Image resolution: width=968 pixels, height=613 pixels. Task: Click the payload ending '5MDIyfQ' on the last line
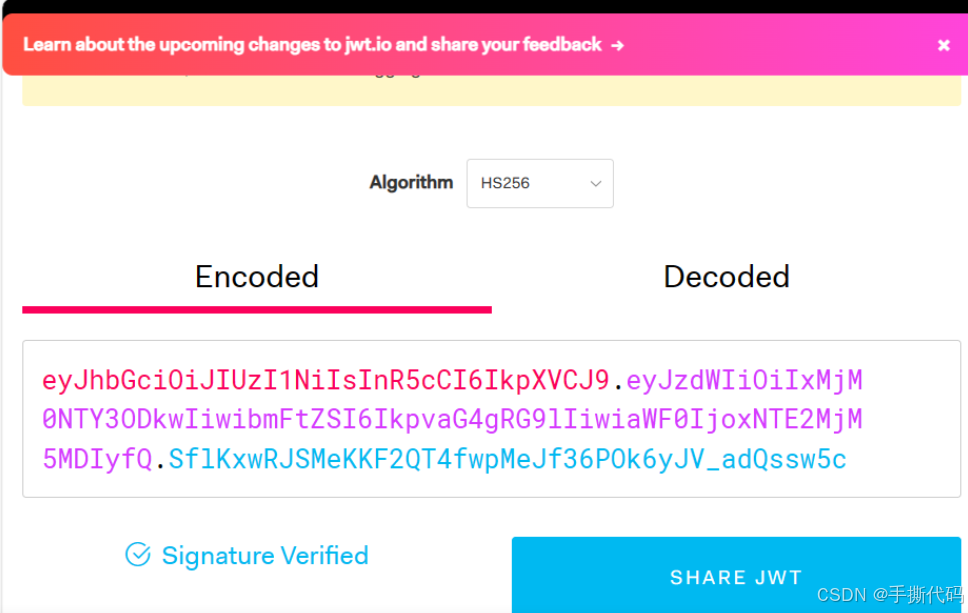pos(97,459)
